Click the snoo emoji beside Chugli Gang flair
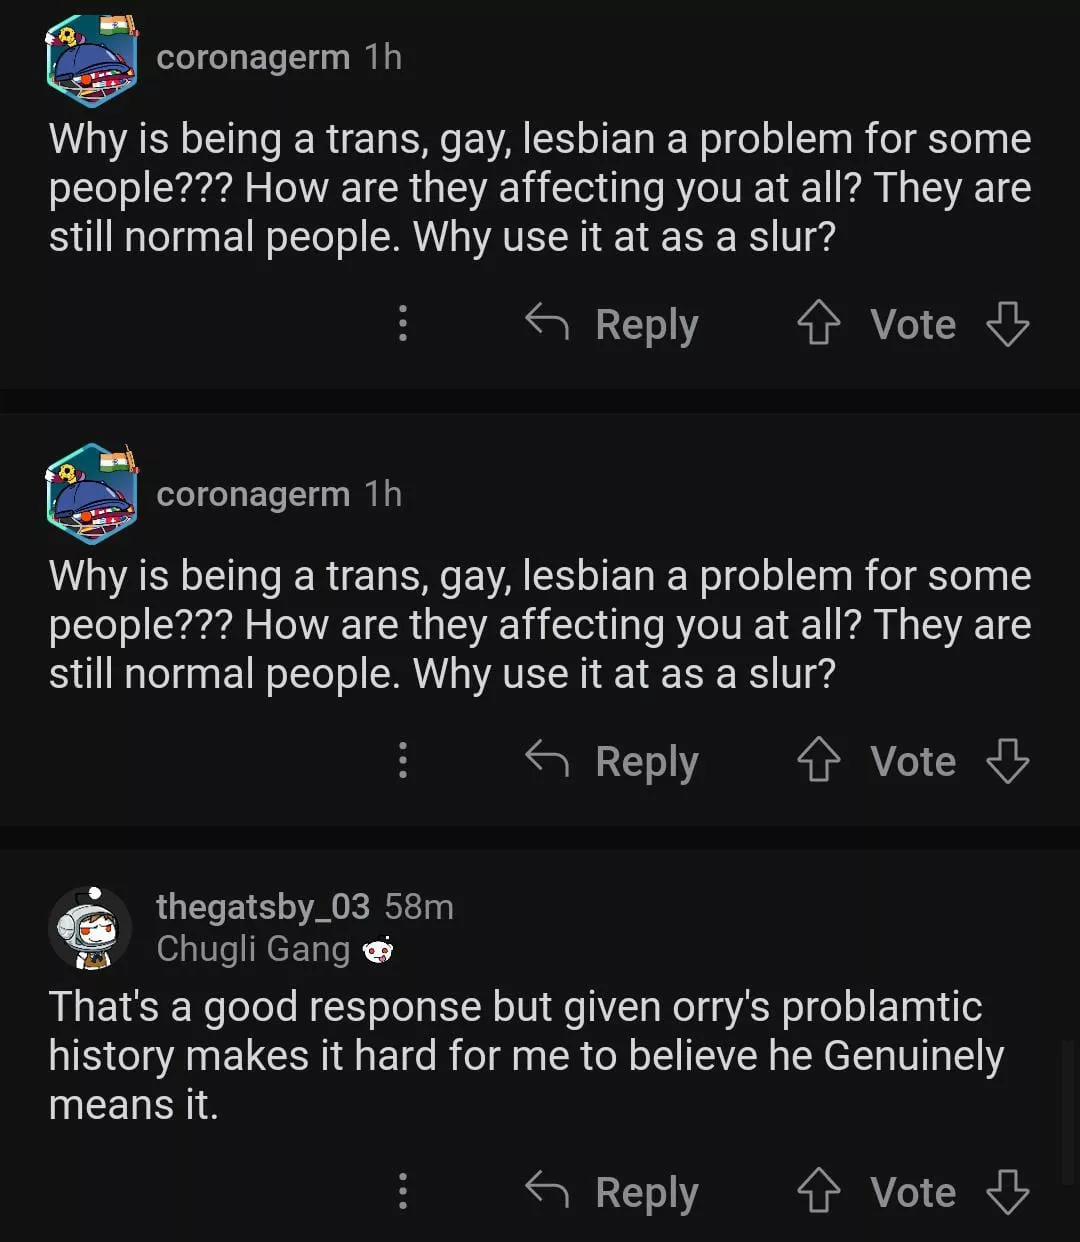The image size is (1080, 1242). coord(378,950)
